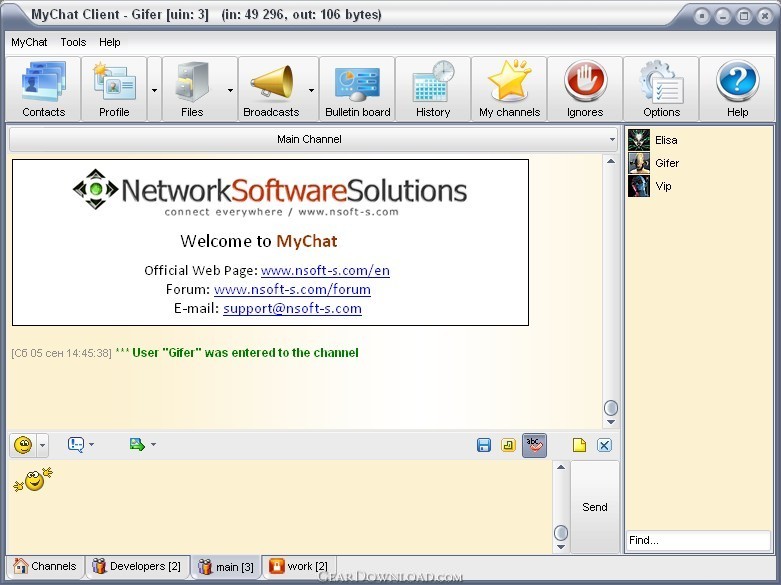Open the www.nsoft-s.com/en link
Viewport: 781px width, 585px height.
coord(325,271)
